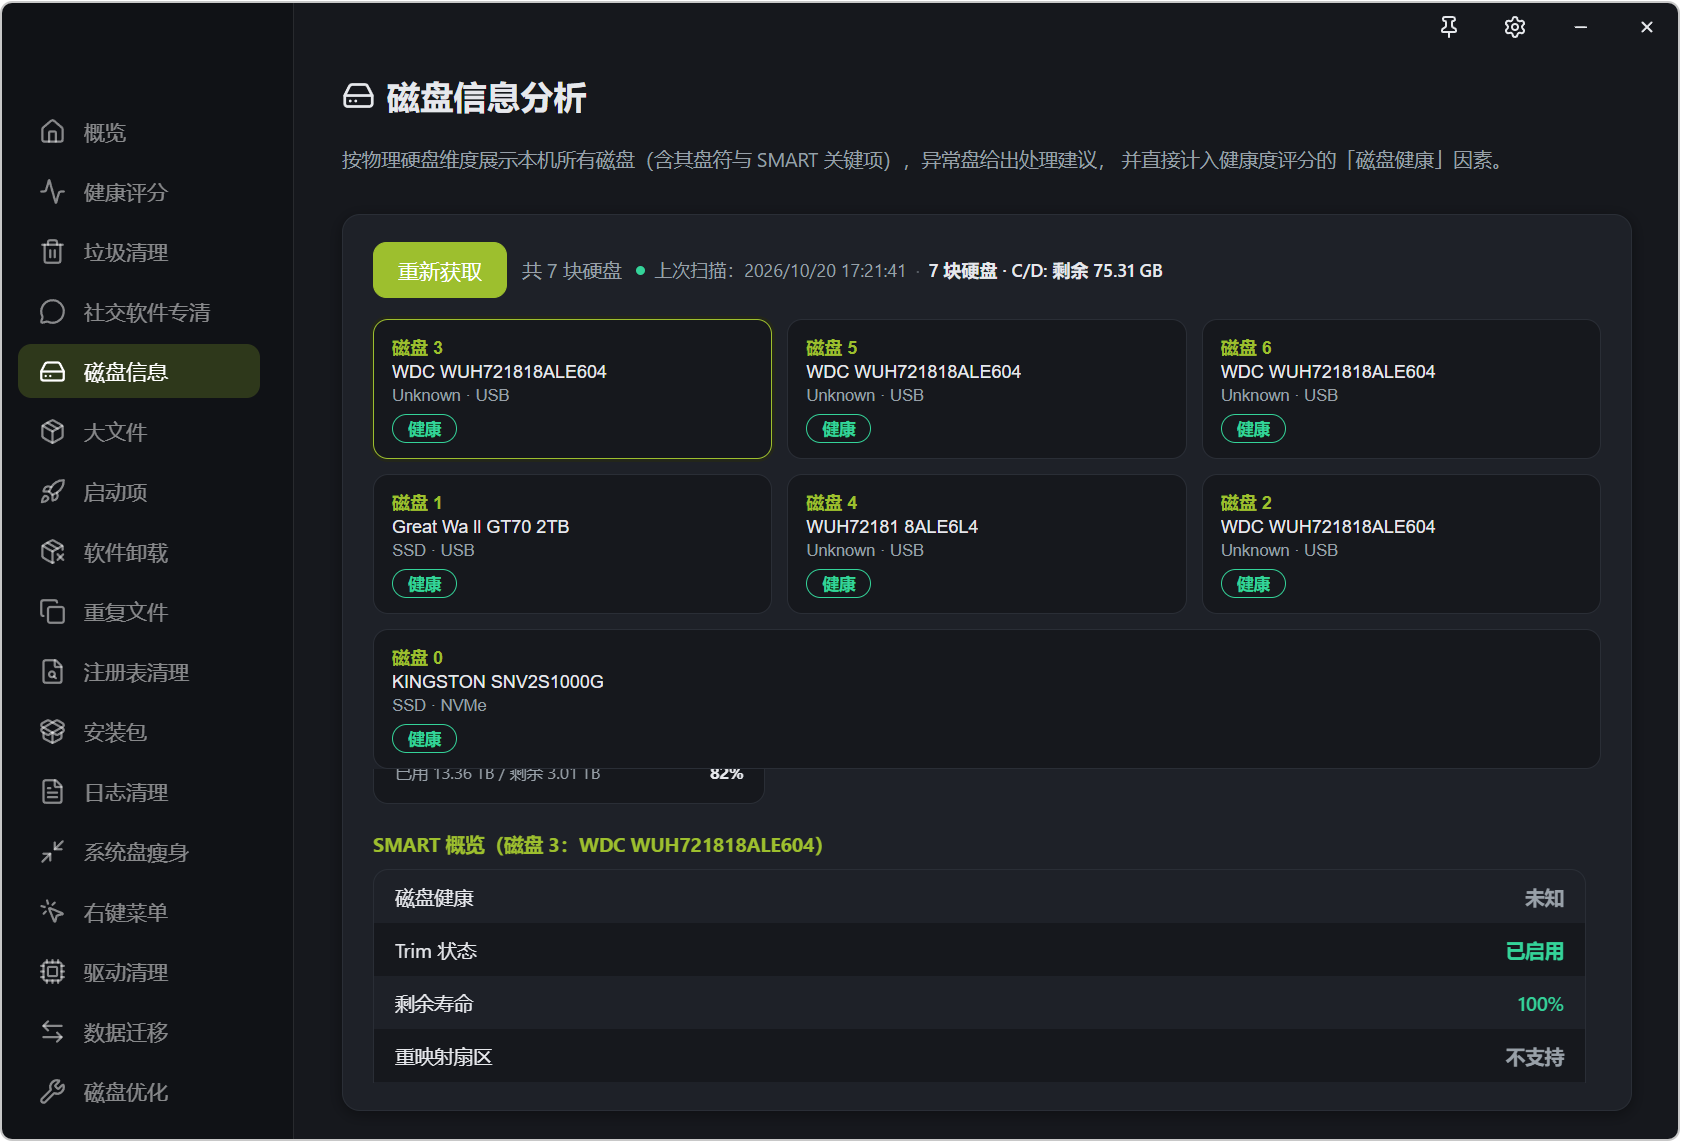Click the registry cleanup document icon

click(52, 671)
